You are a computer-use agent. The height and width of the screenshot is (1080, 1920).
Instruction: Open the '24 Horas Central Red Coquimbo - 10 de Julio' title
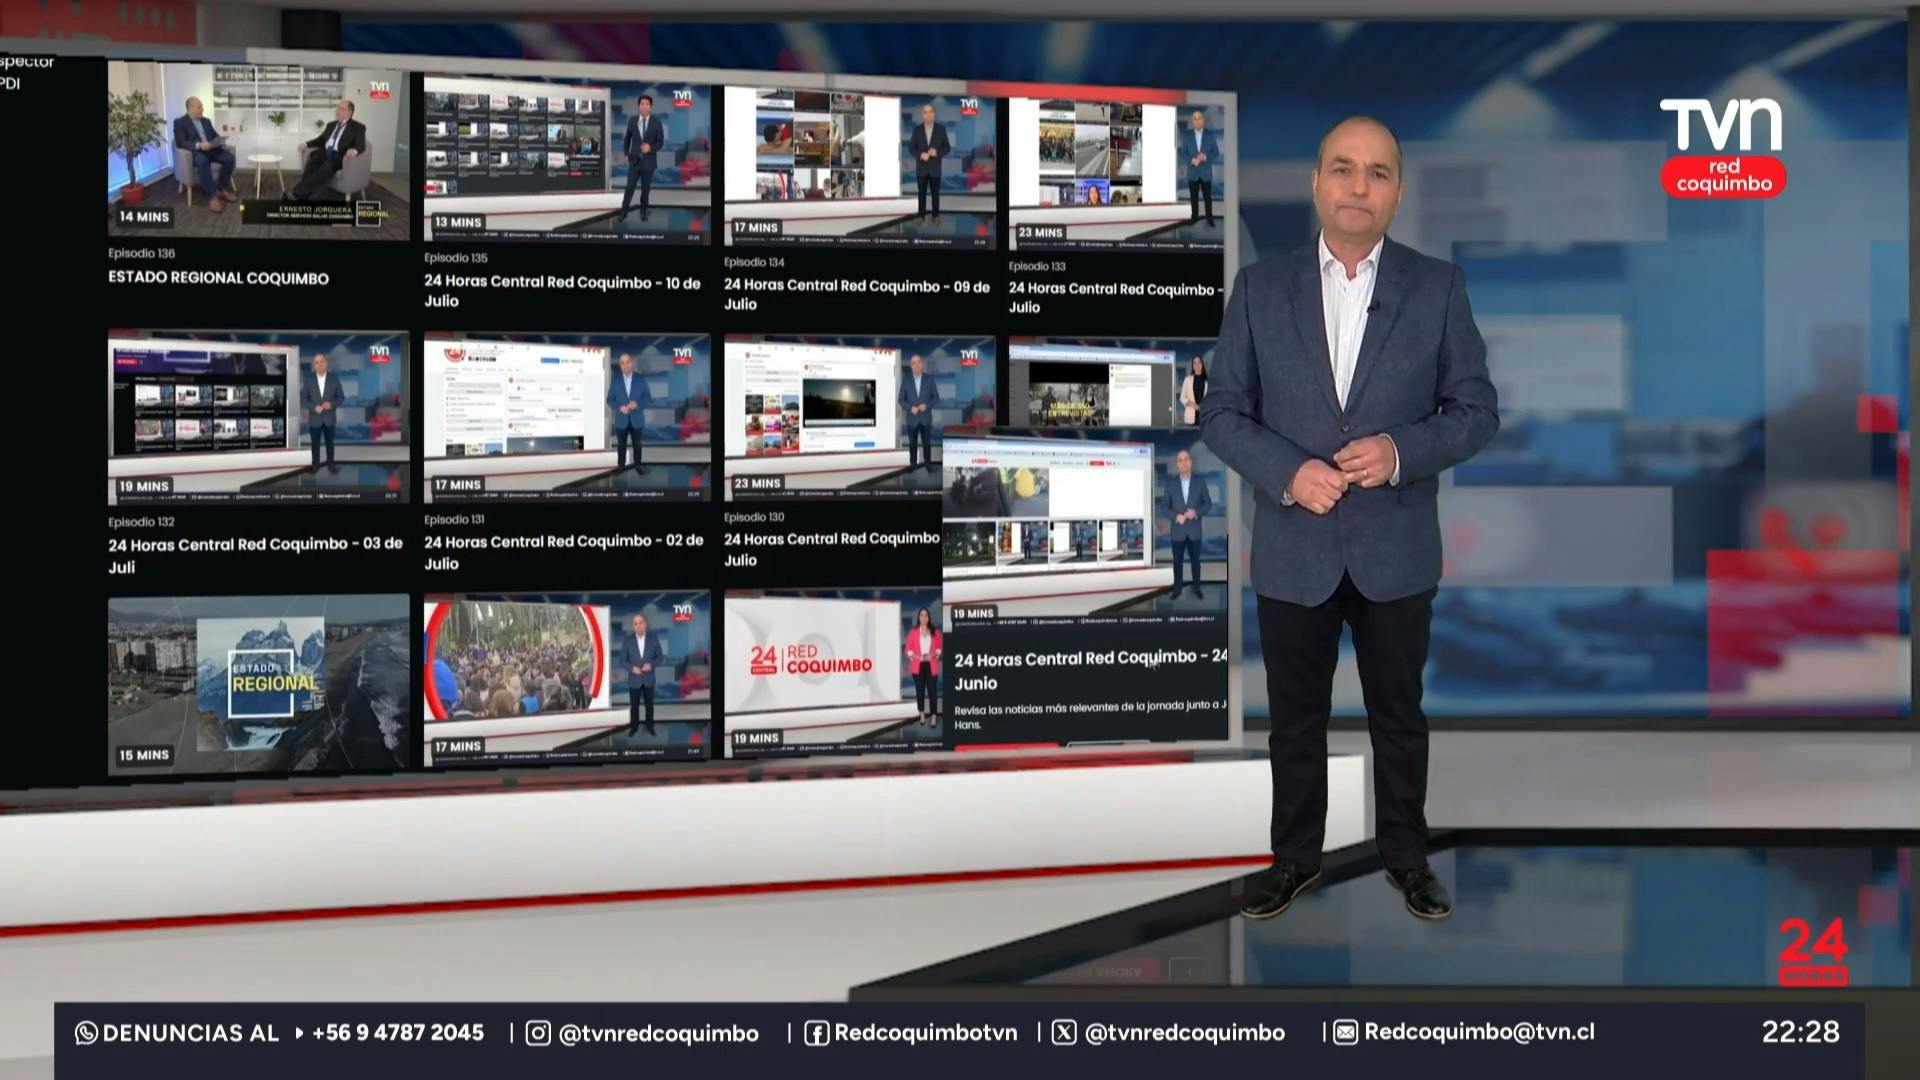(x=562, y=291)
